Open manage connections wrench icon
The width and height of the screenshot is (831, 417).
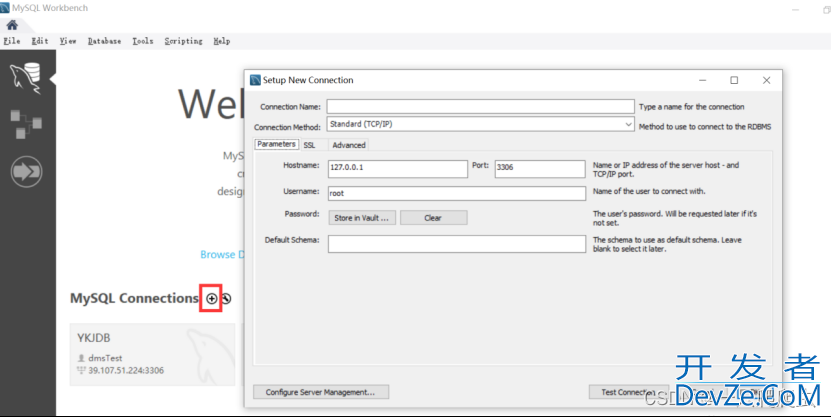point(226,299)
